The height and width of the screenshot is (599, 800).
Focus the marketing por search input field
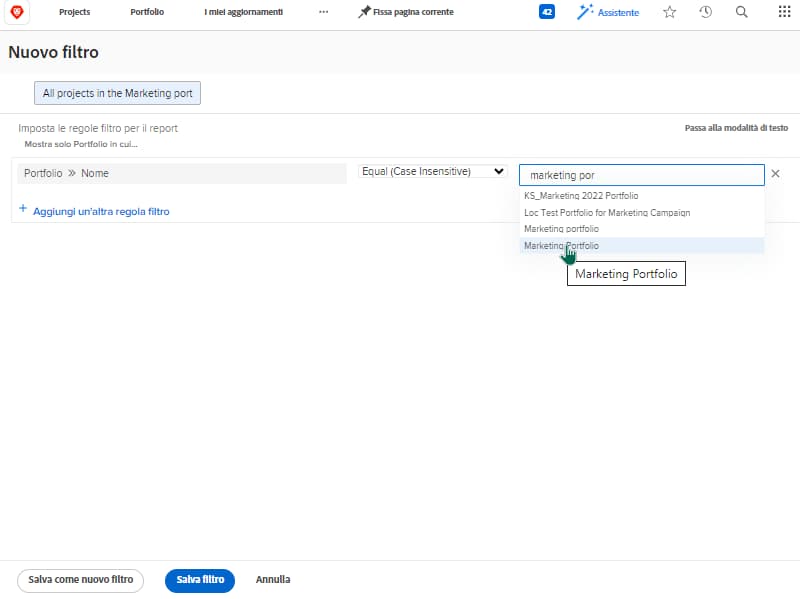[640, 173]
